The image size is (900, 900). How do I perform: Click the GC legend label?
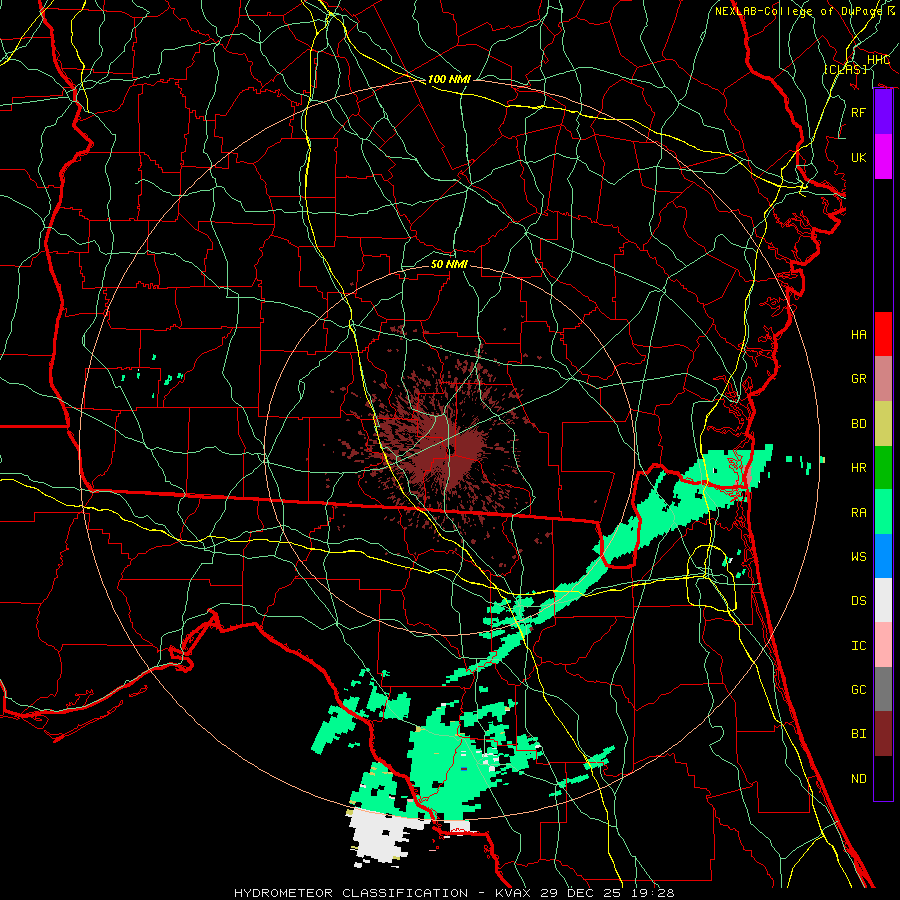[858, 690]
